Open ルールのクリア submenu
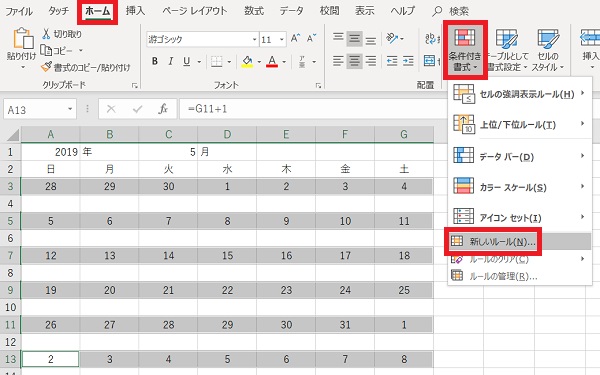Image resolution: width=600 pixels, height=375 pixels. (520, 259)
